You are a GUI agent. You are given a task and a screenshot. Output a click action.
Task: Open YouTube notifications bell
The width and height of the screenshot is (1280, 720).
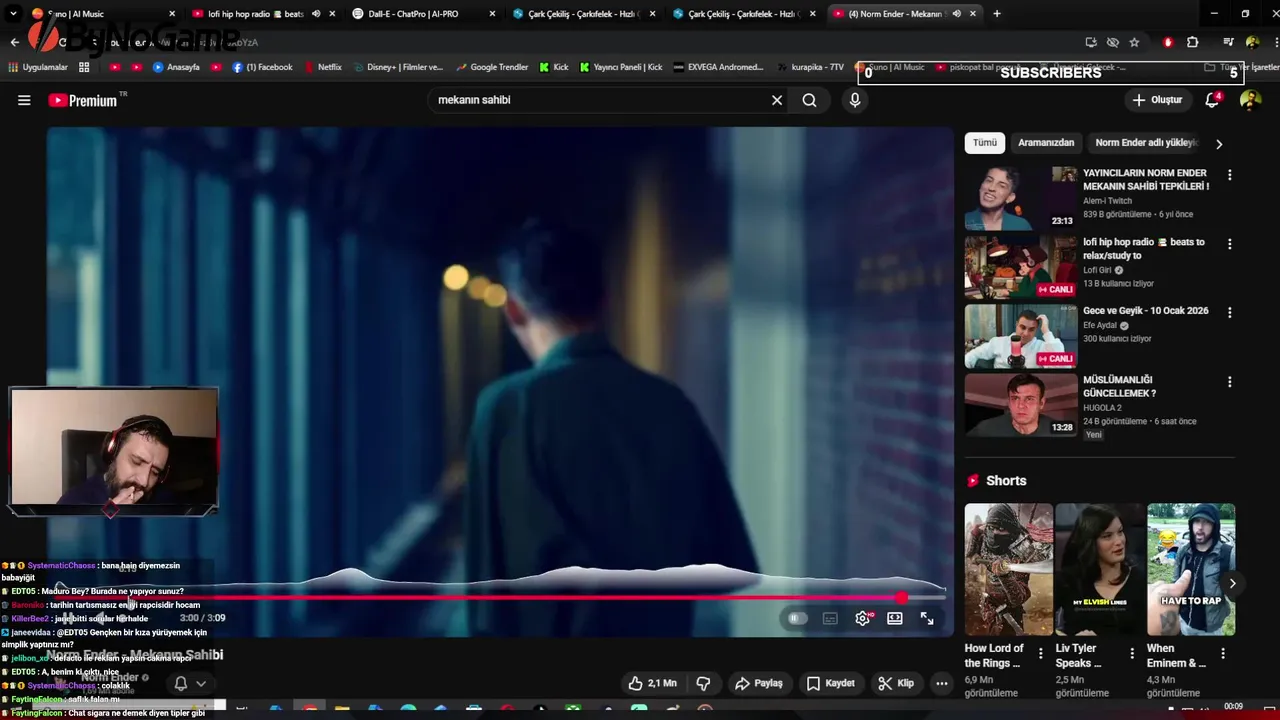1212,100
